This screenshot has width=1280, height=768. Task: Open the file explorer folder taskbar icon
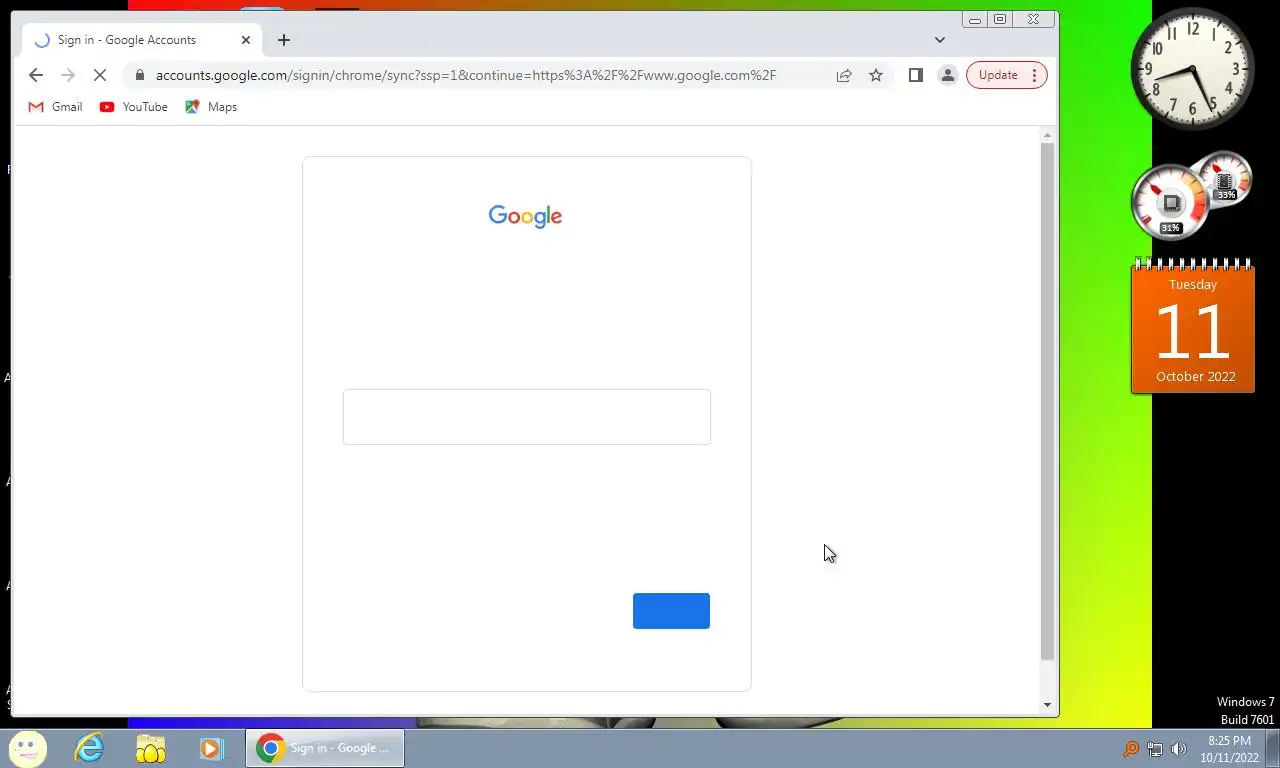tap(150, 748)
